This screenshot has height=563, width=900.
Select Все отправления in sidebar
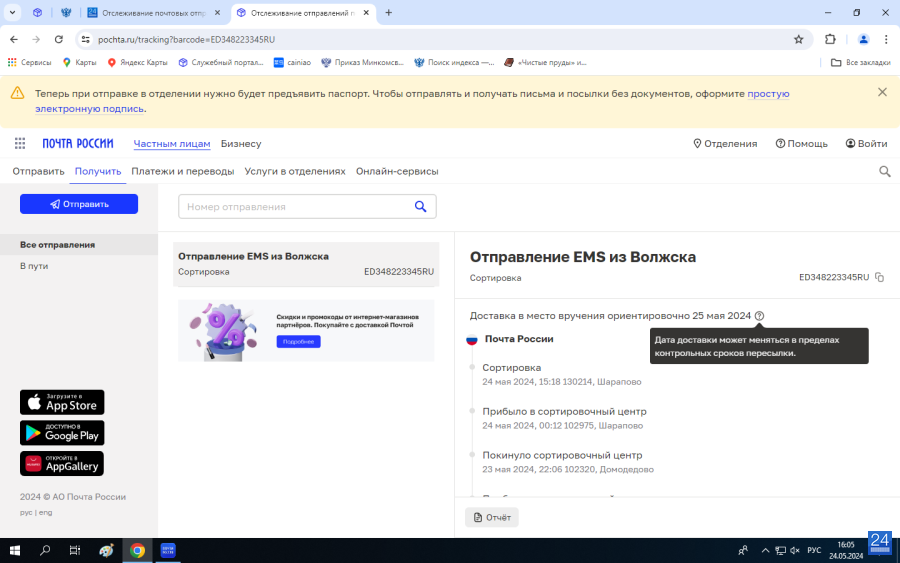tap(79, 244)
